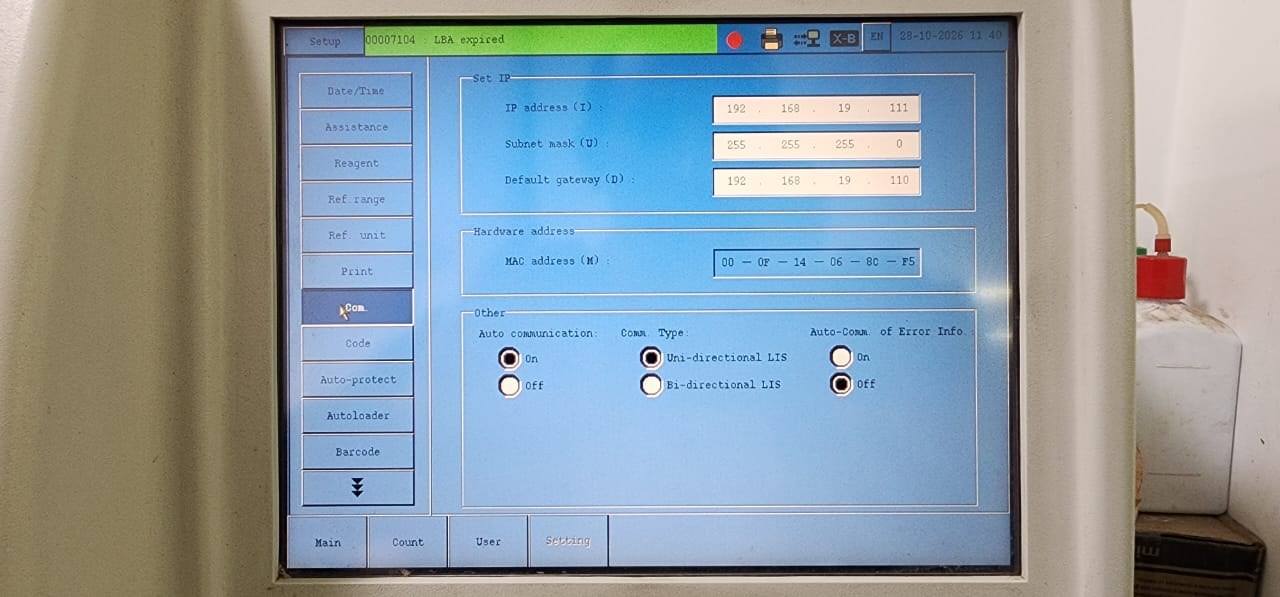Image resolution: width=1280 pixels, height=597 pixels.
Task: Open Code setup page
Action: pos(357,343)
